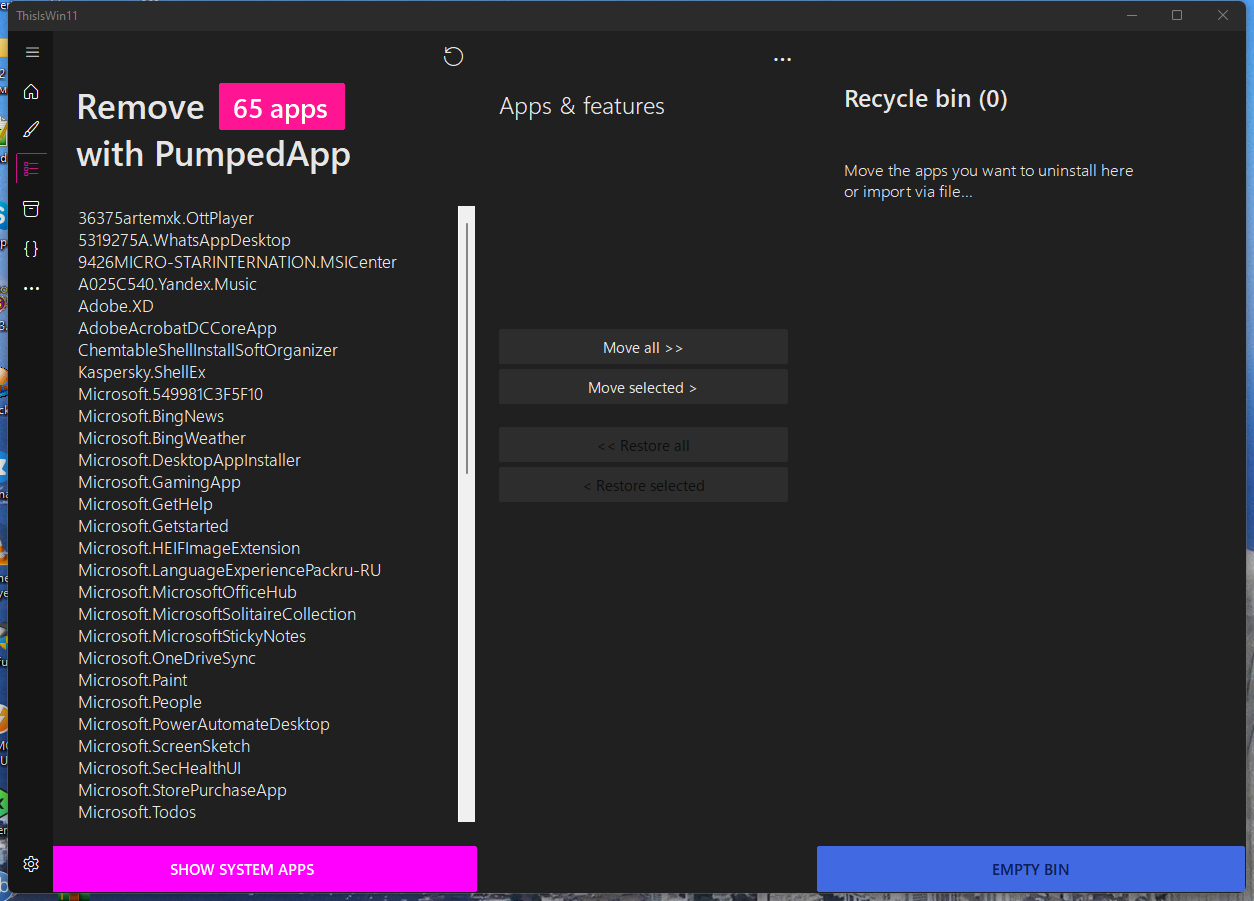Click the sidebar three-dots more icon
Screen dimensions: 1254x901
tap(32, 289)
